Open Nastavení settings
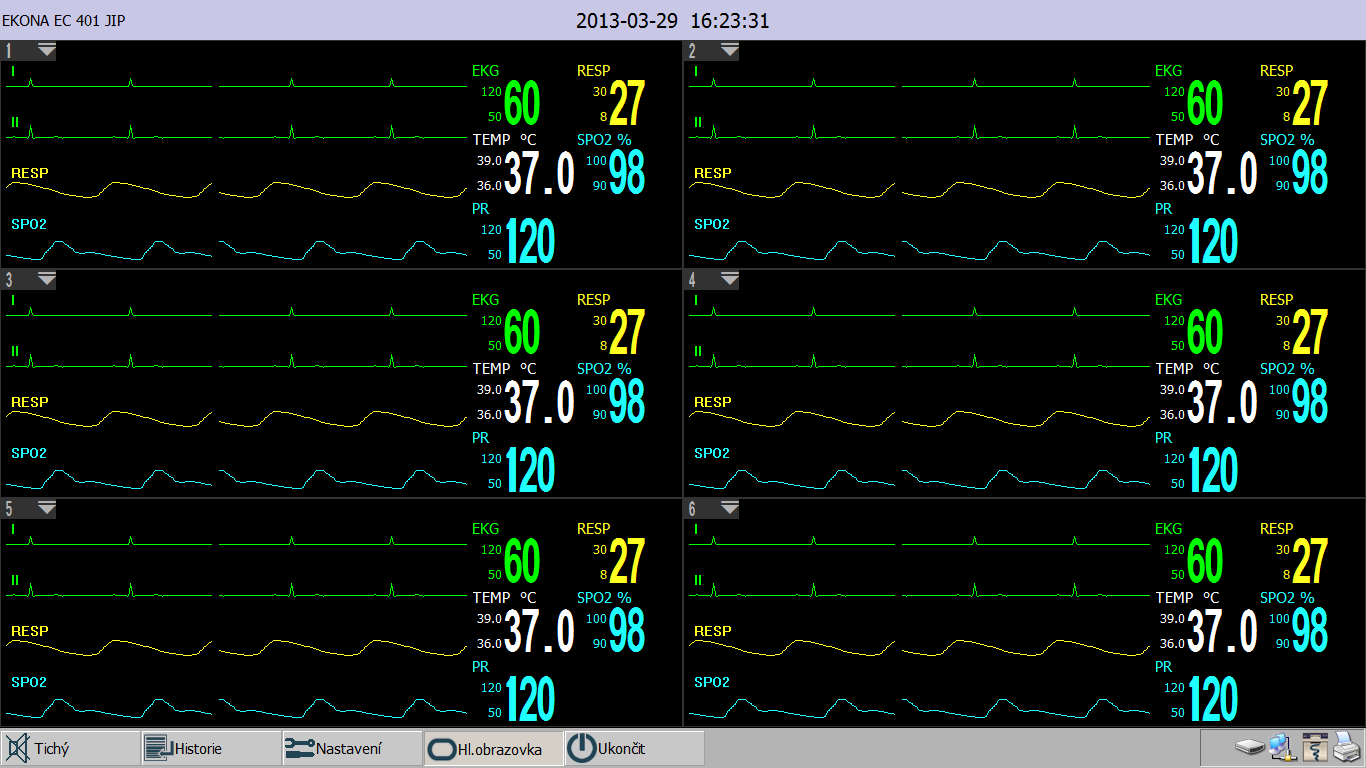Viewport: 1366px width, 768px height. [352, 748]
